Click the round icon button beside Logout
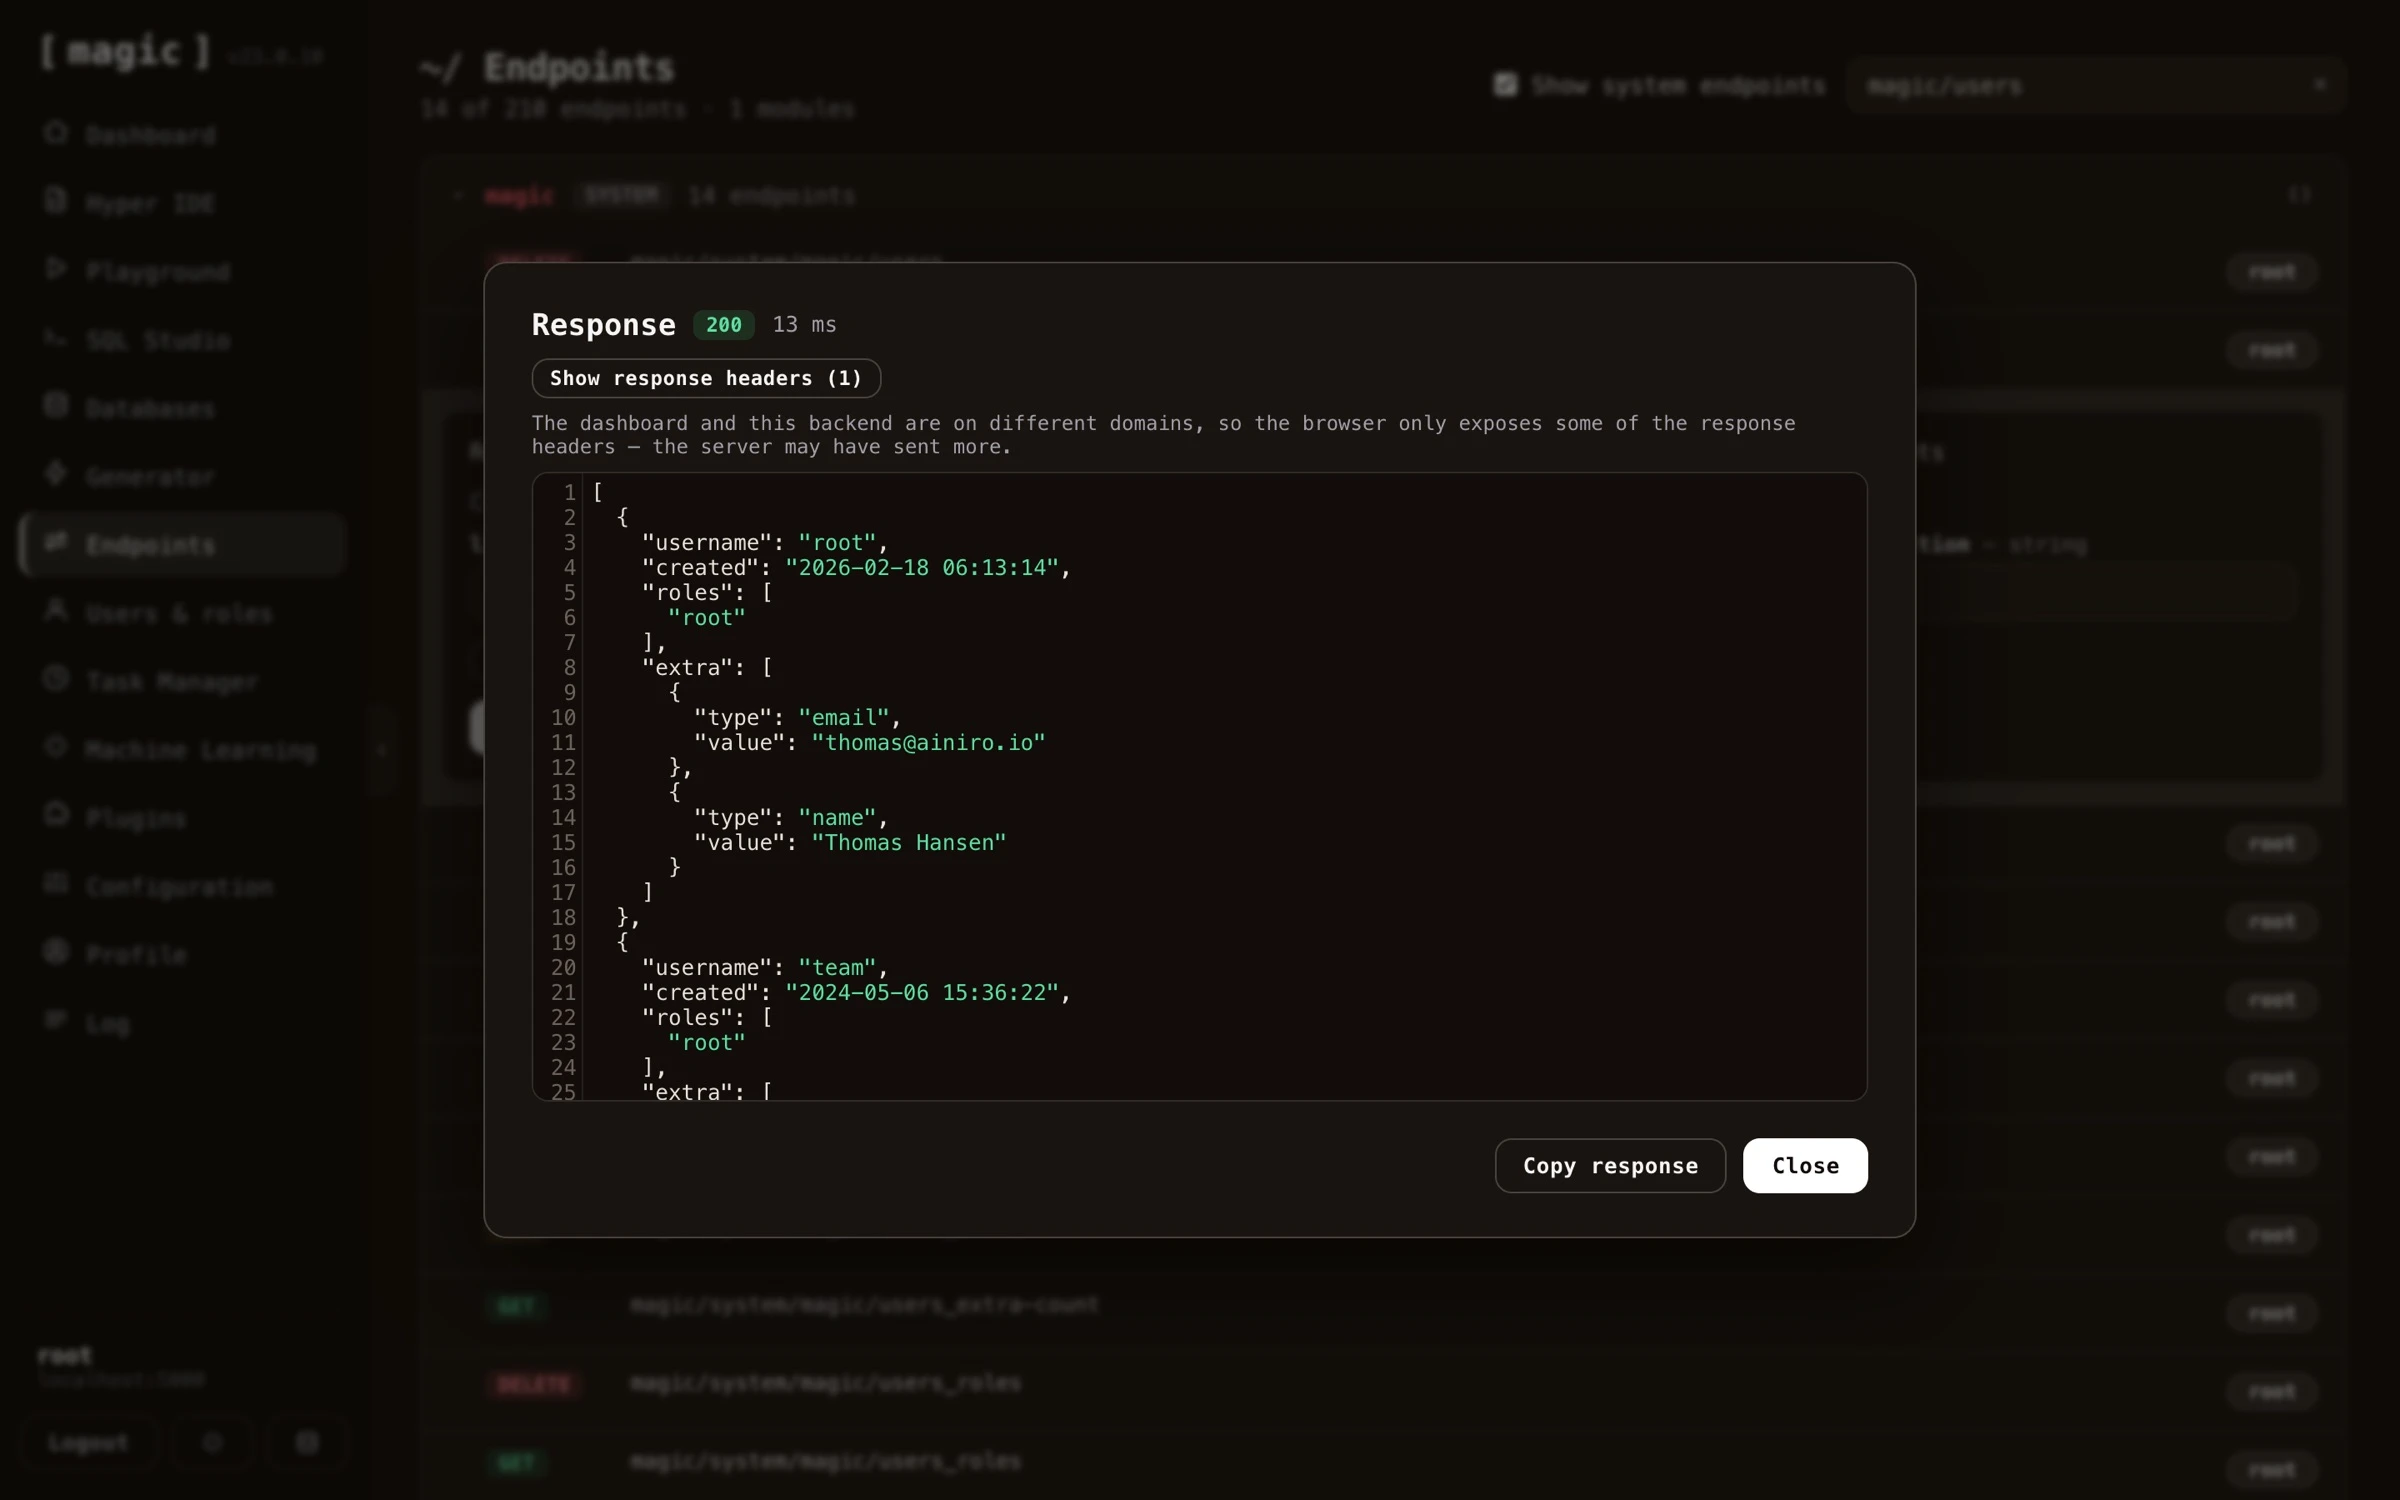Viewport: 2400px width, 1500px height. click(x=212, y=1442)
